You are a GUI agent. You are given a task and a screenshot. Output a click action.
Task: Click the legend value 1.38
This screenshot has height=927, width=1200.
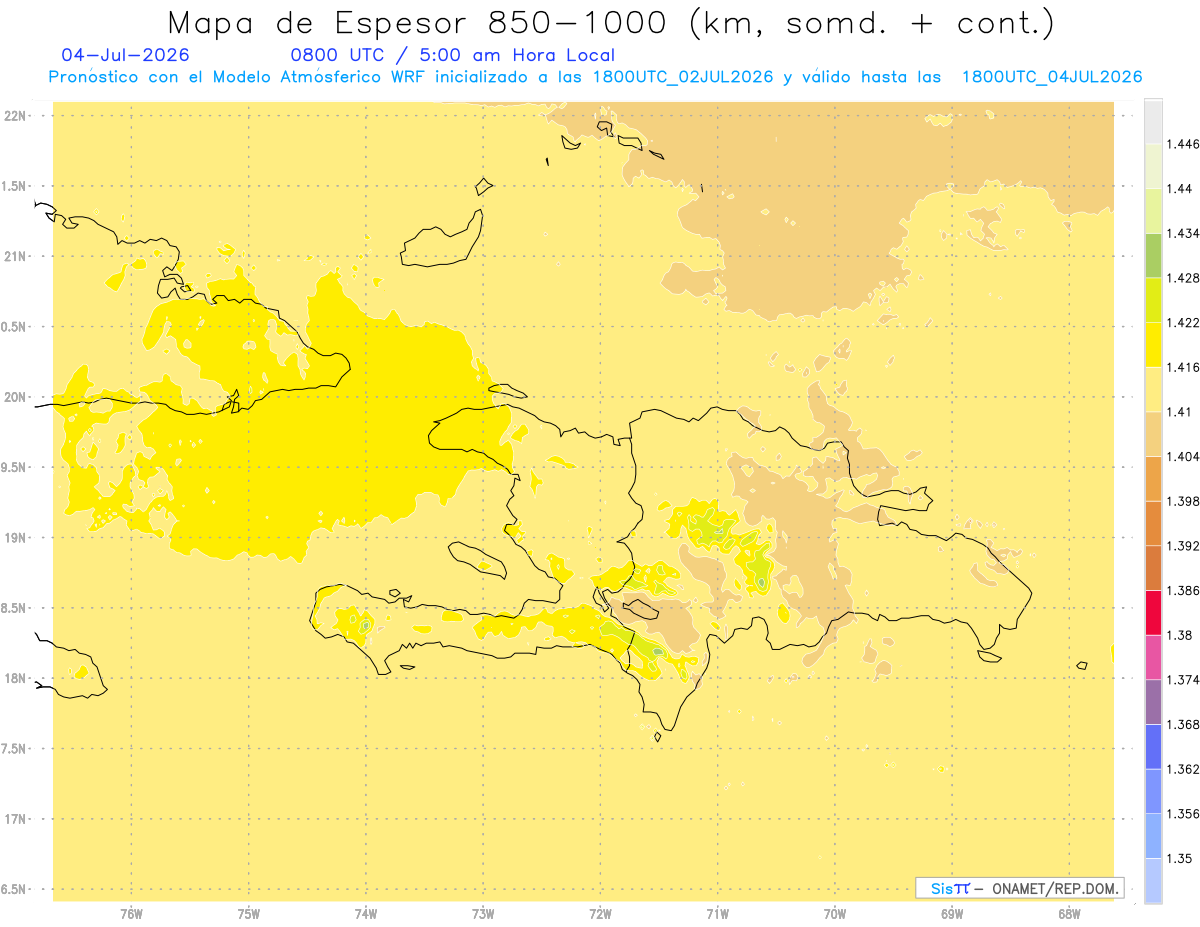(1180, 636)
